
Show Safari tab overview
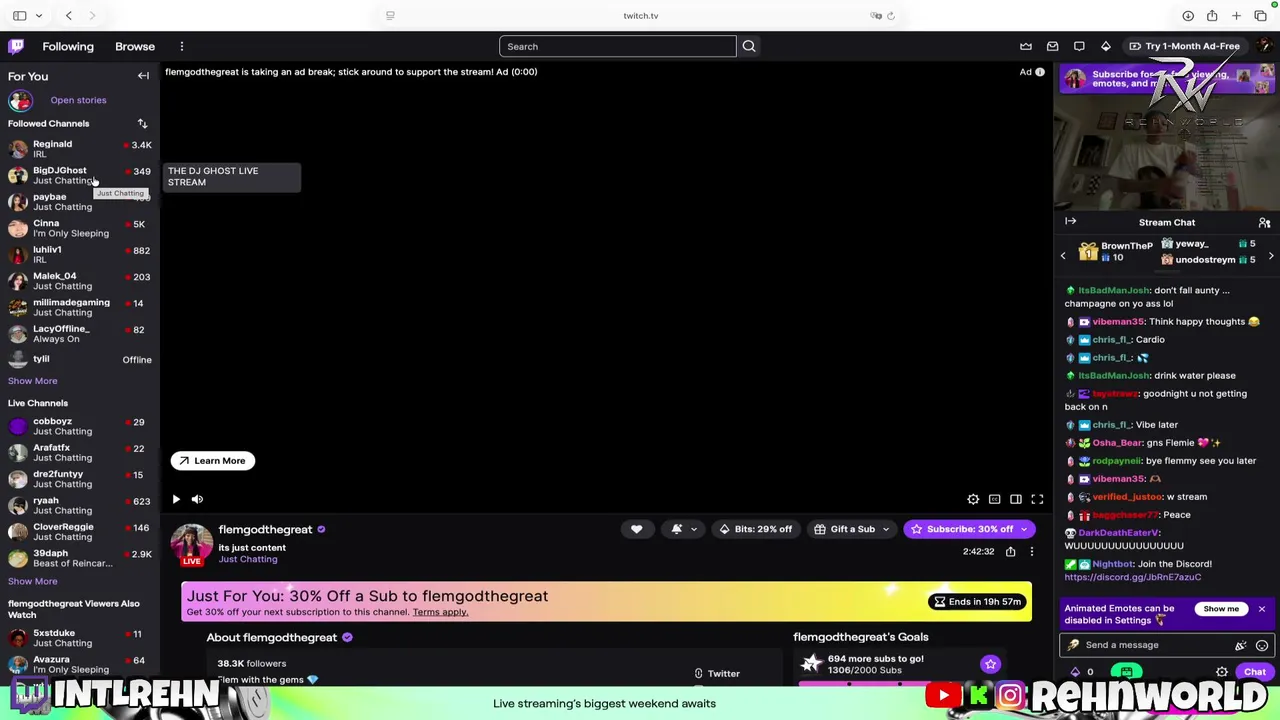(x=1260, y=16)
